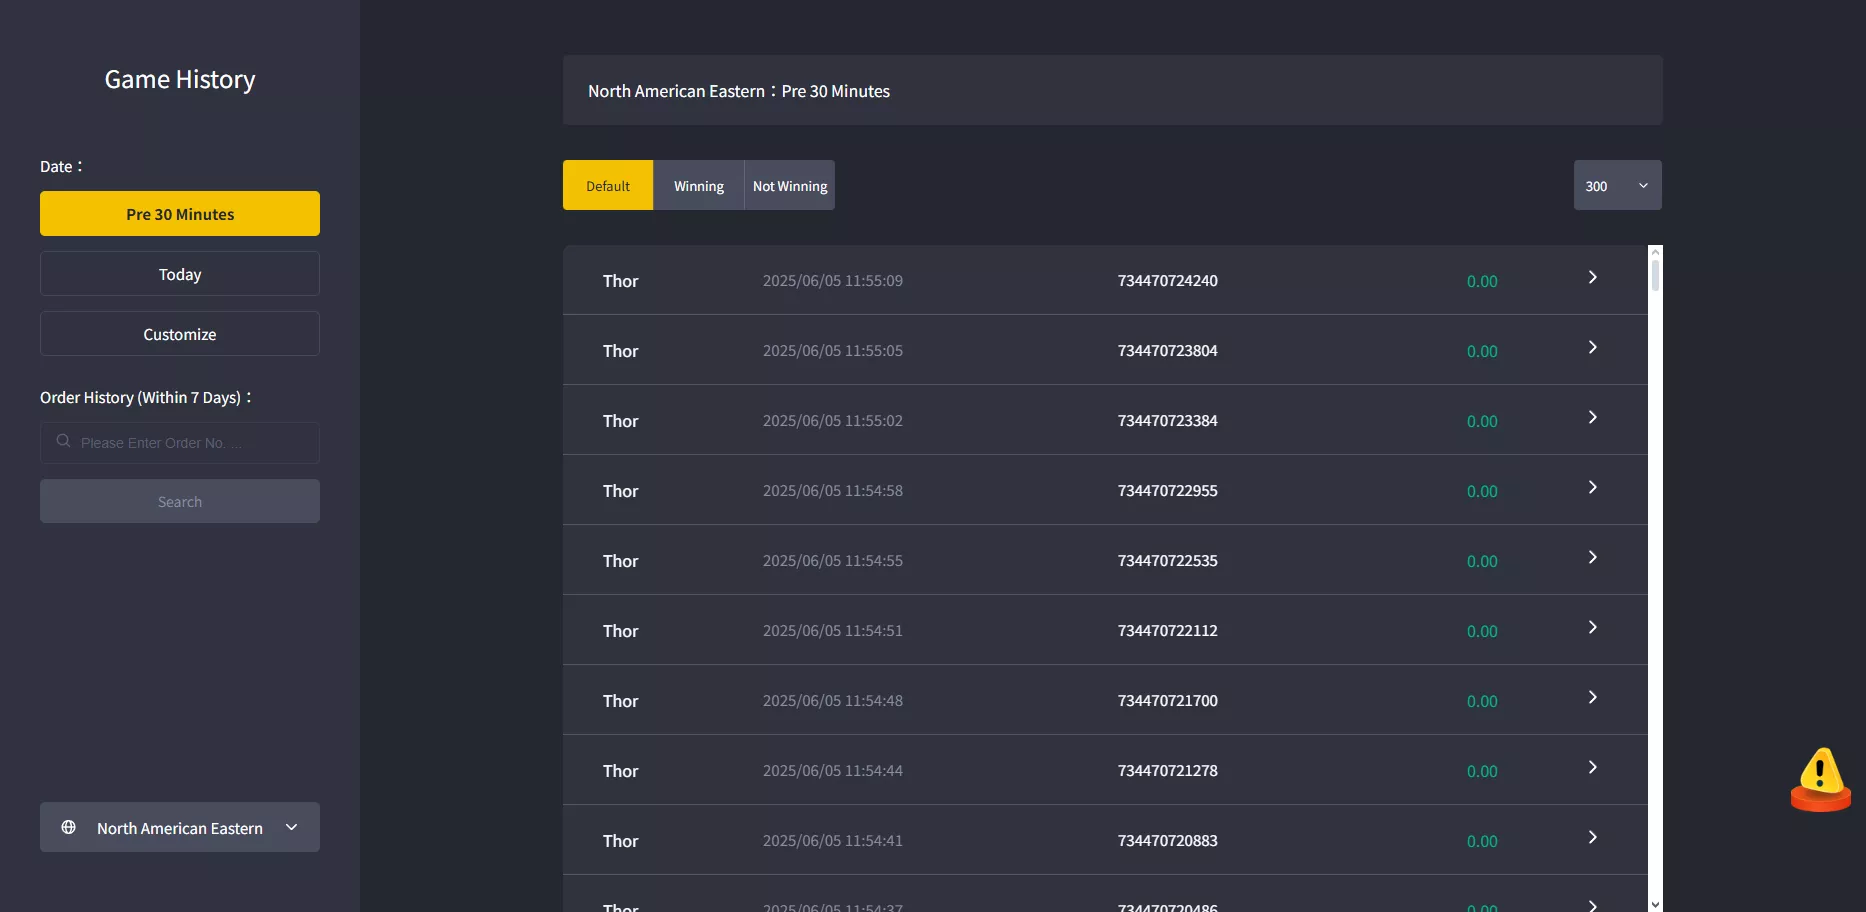Open the 300 page size dropdown
The height and width of the screenshot is (912, 1866).
[1617, 185]
